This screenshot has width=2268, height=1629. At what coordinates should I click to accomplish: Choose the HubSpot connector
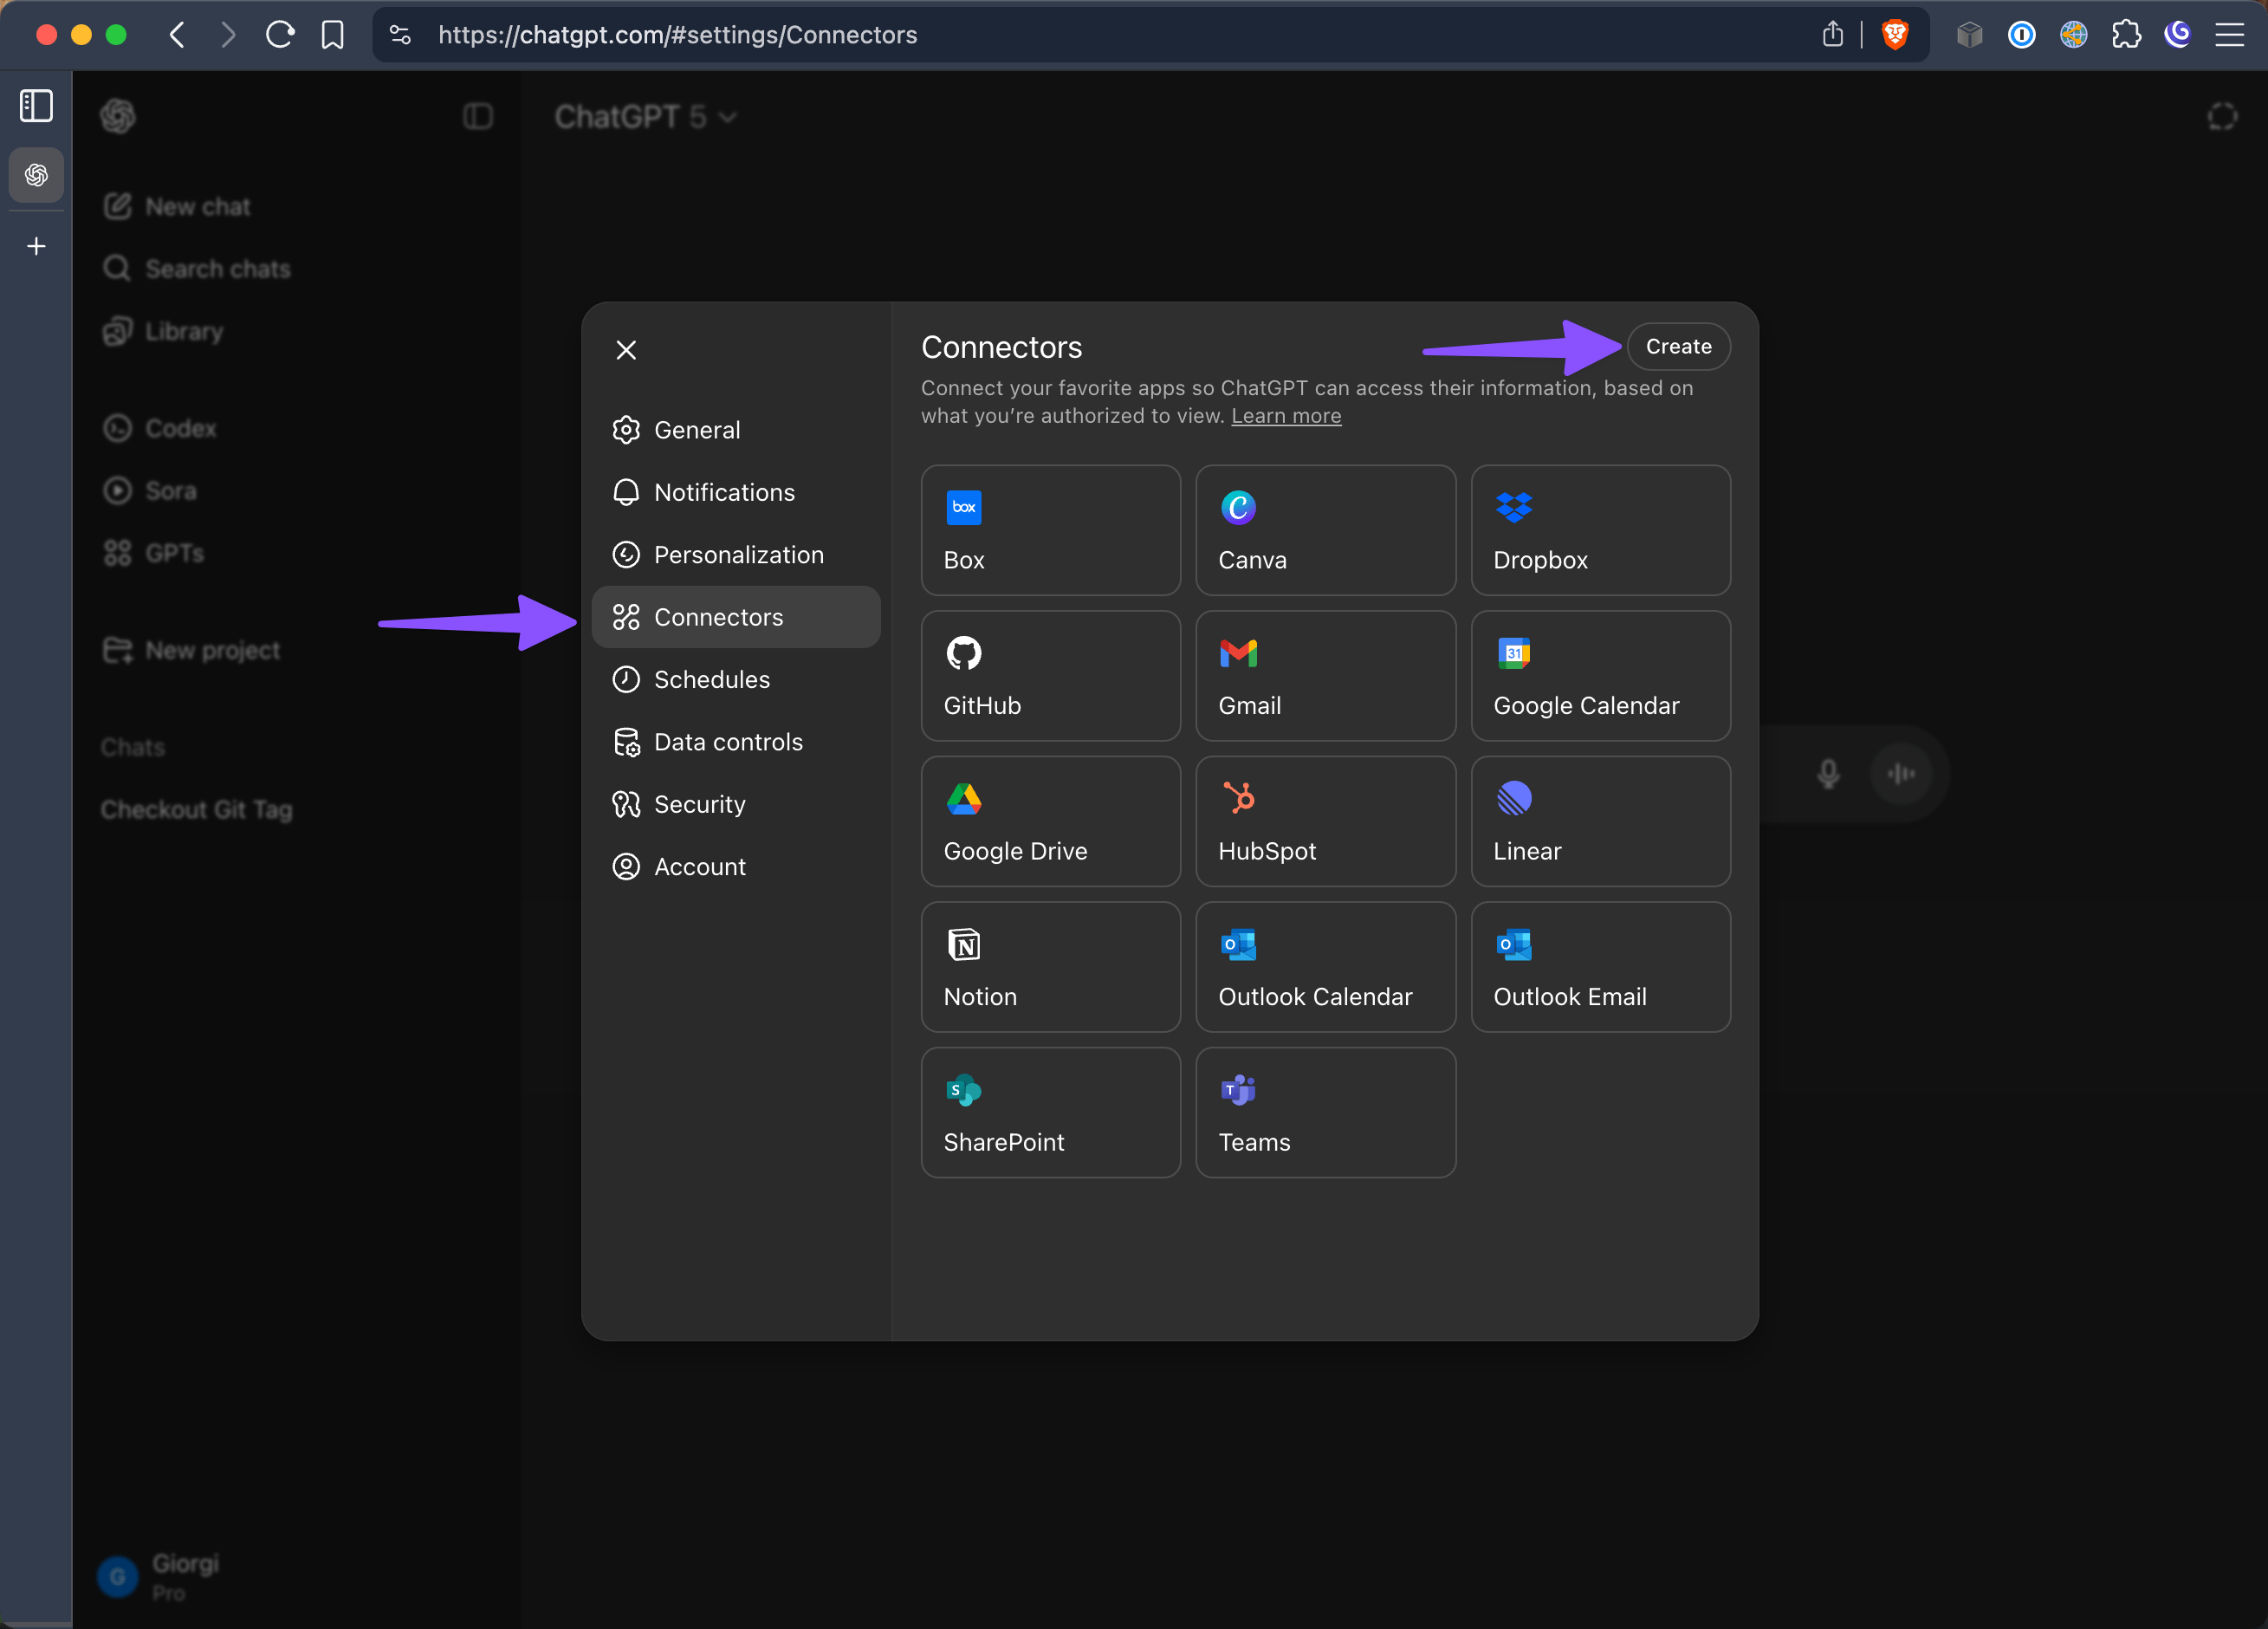point(1325,821)
